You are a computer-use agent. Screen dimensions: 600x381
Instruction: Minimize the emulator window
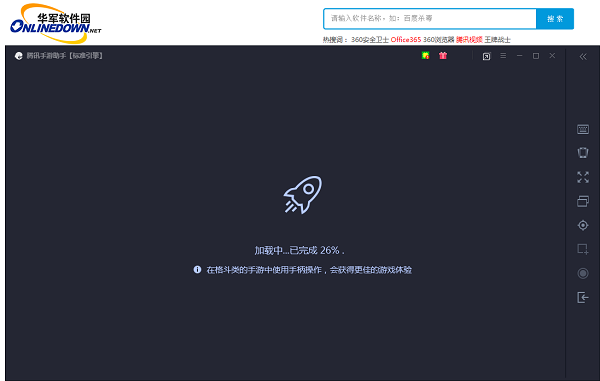[x=519, y=56]
